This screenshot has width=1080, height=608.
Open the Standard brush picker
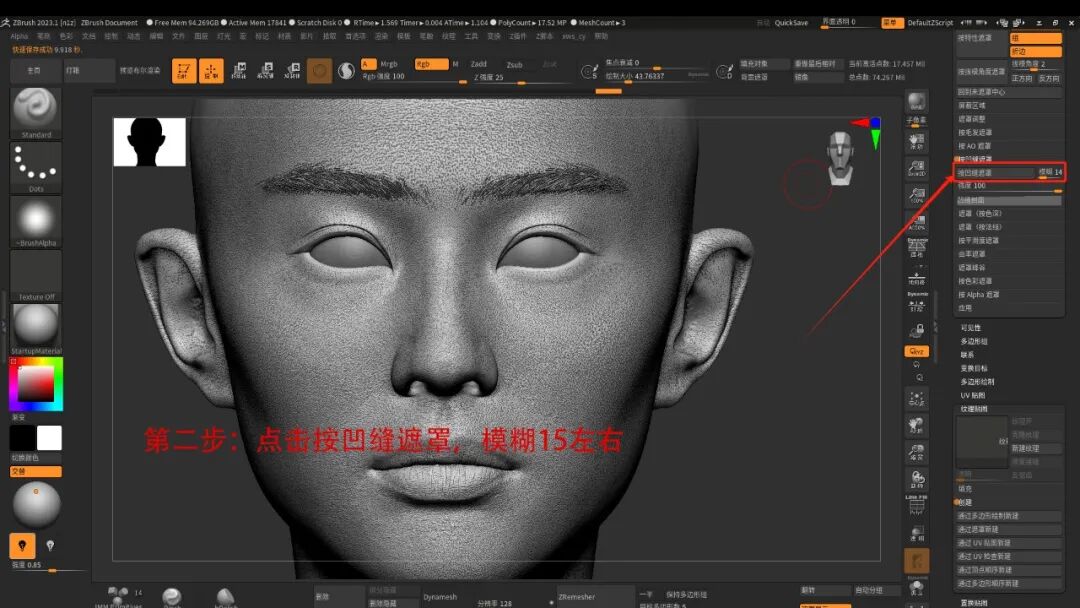pos(36,113)
